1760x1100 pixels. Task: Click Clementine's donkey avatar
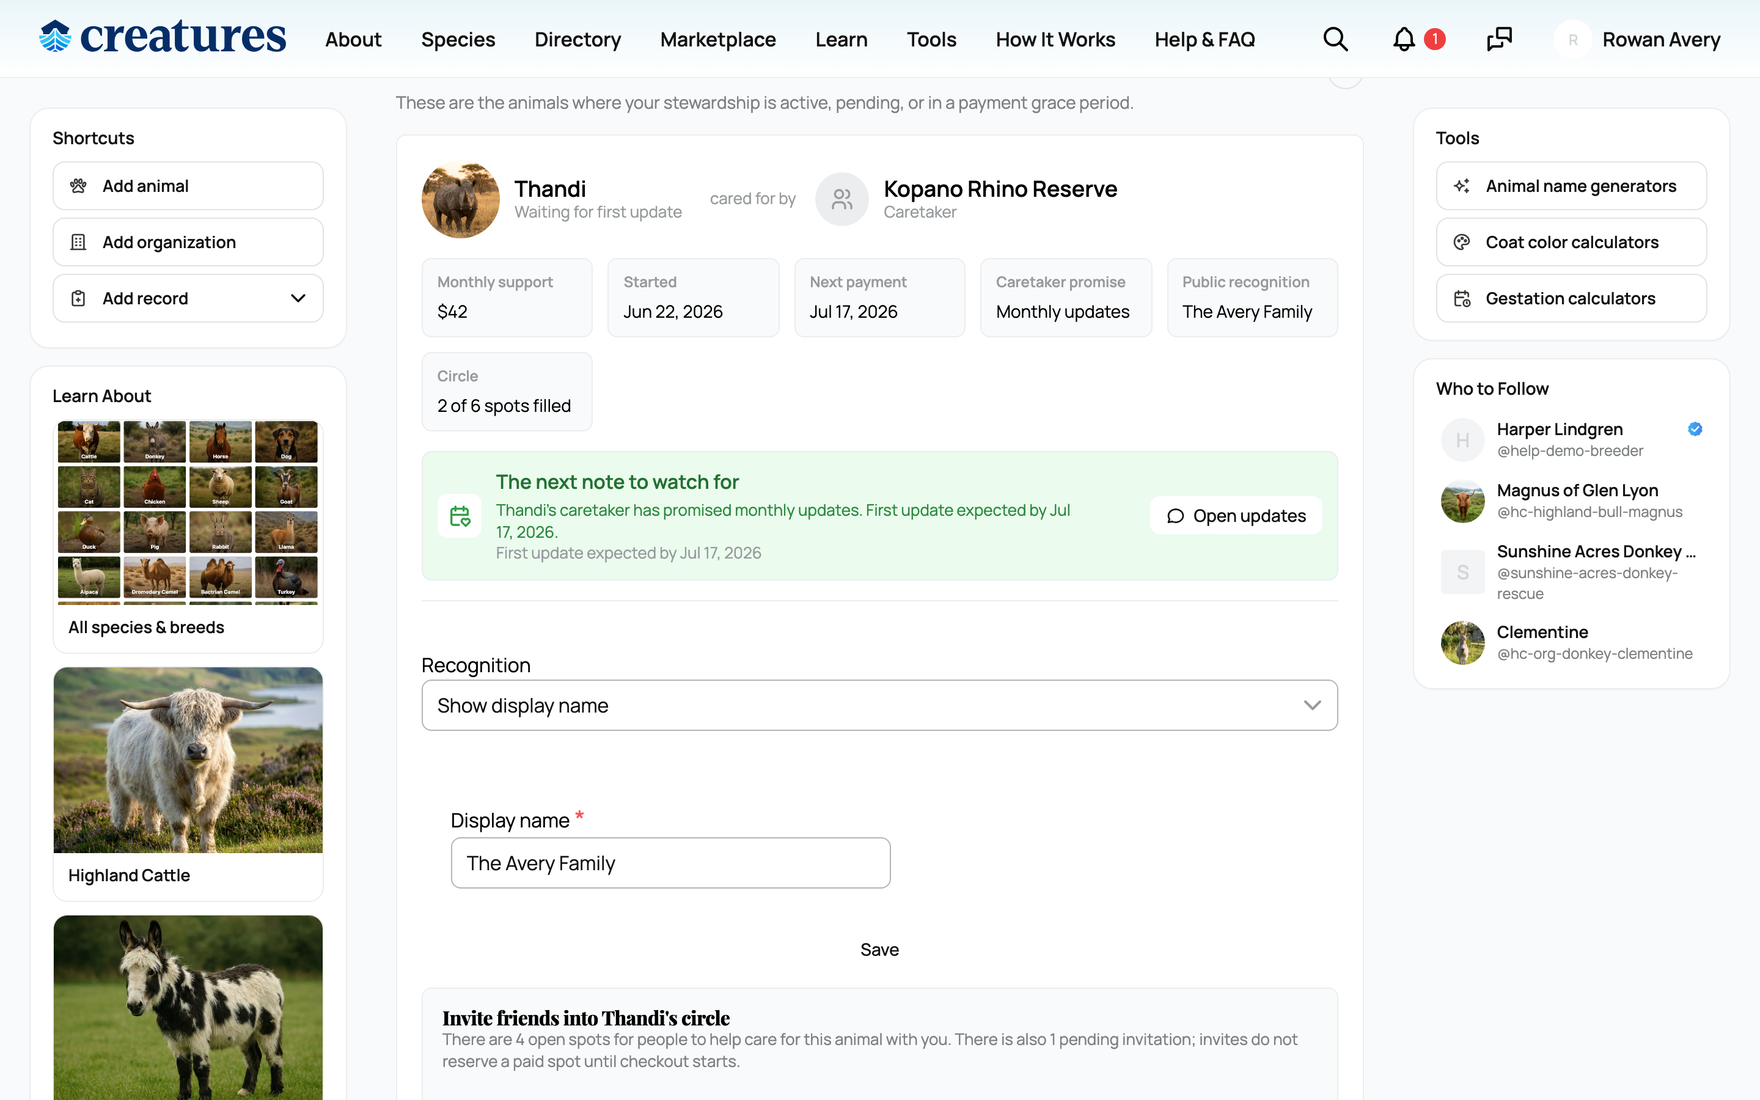click(x=1463, y=643)
